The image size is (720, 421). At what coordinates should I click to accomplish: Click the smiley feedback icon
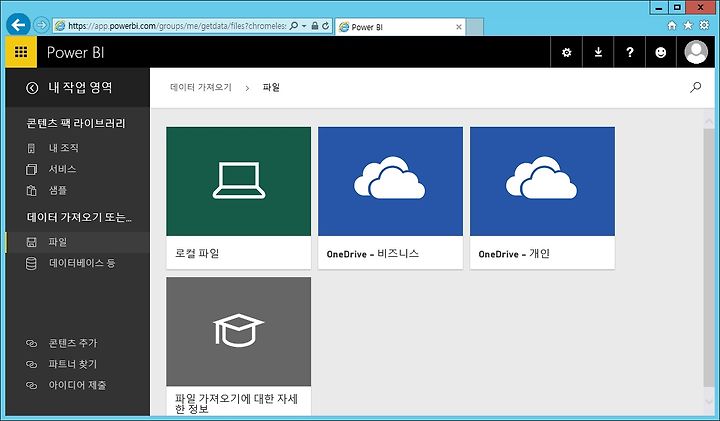point(661,52)
